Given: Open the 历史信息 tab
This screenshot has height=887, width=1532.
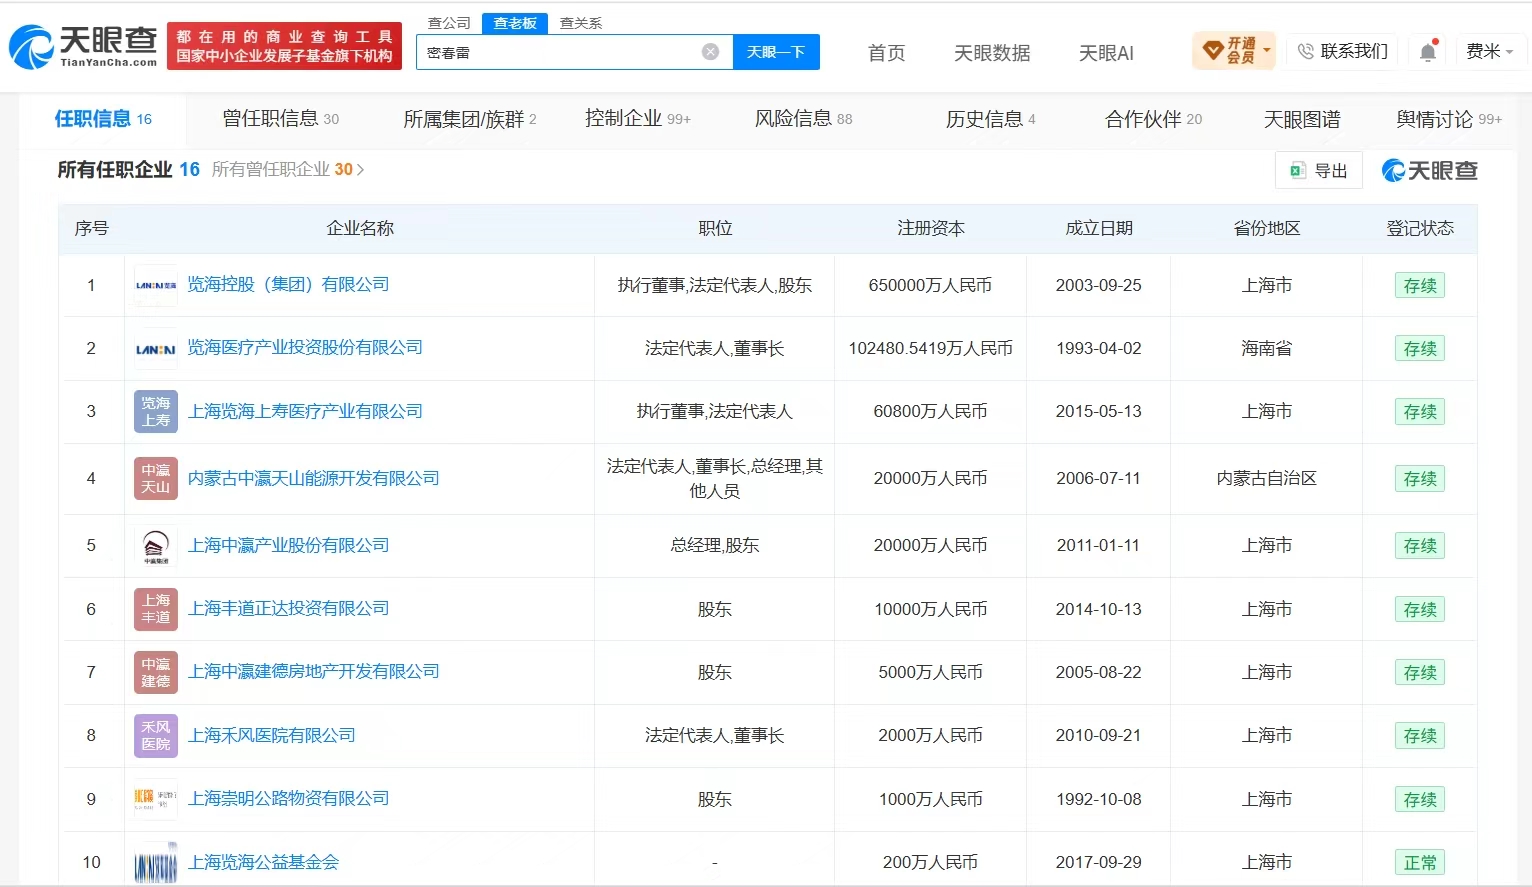Looking at the screenshot, I should click(991, 119).
